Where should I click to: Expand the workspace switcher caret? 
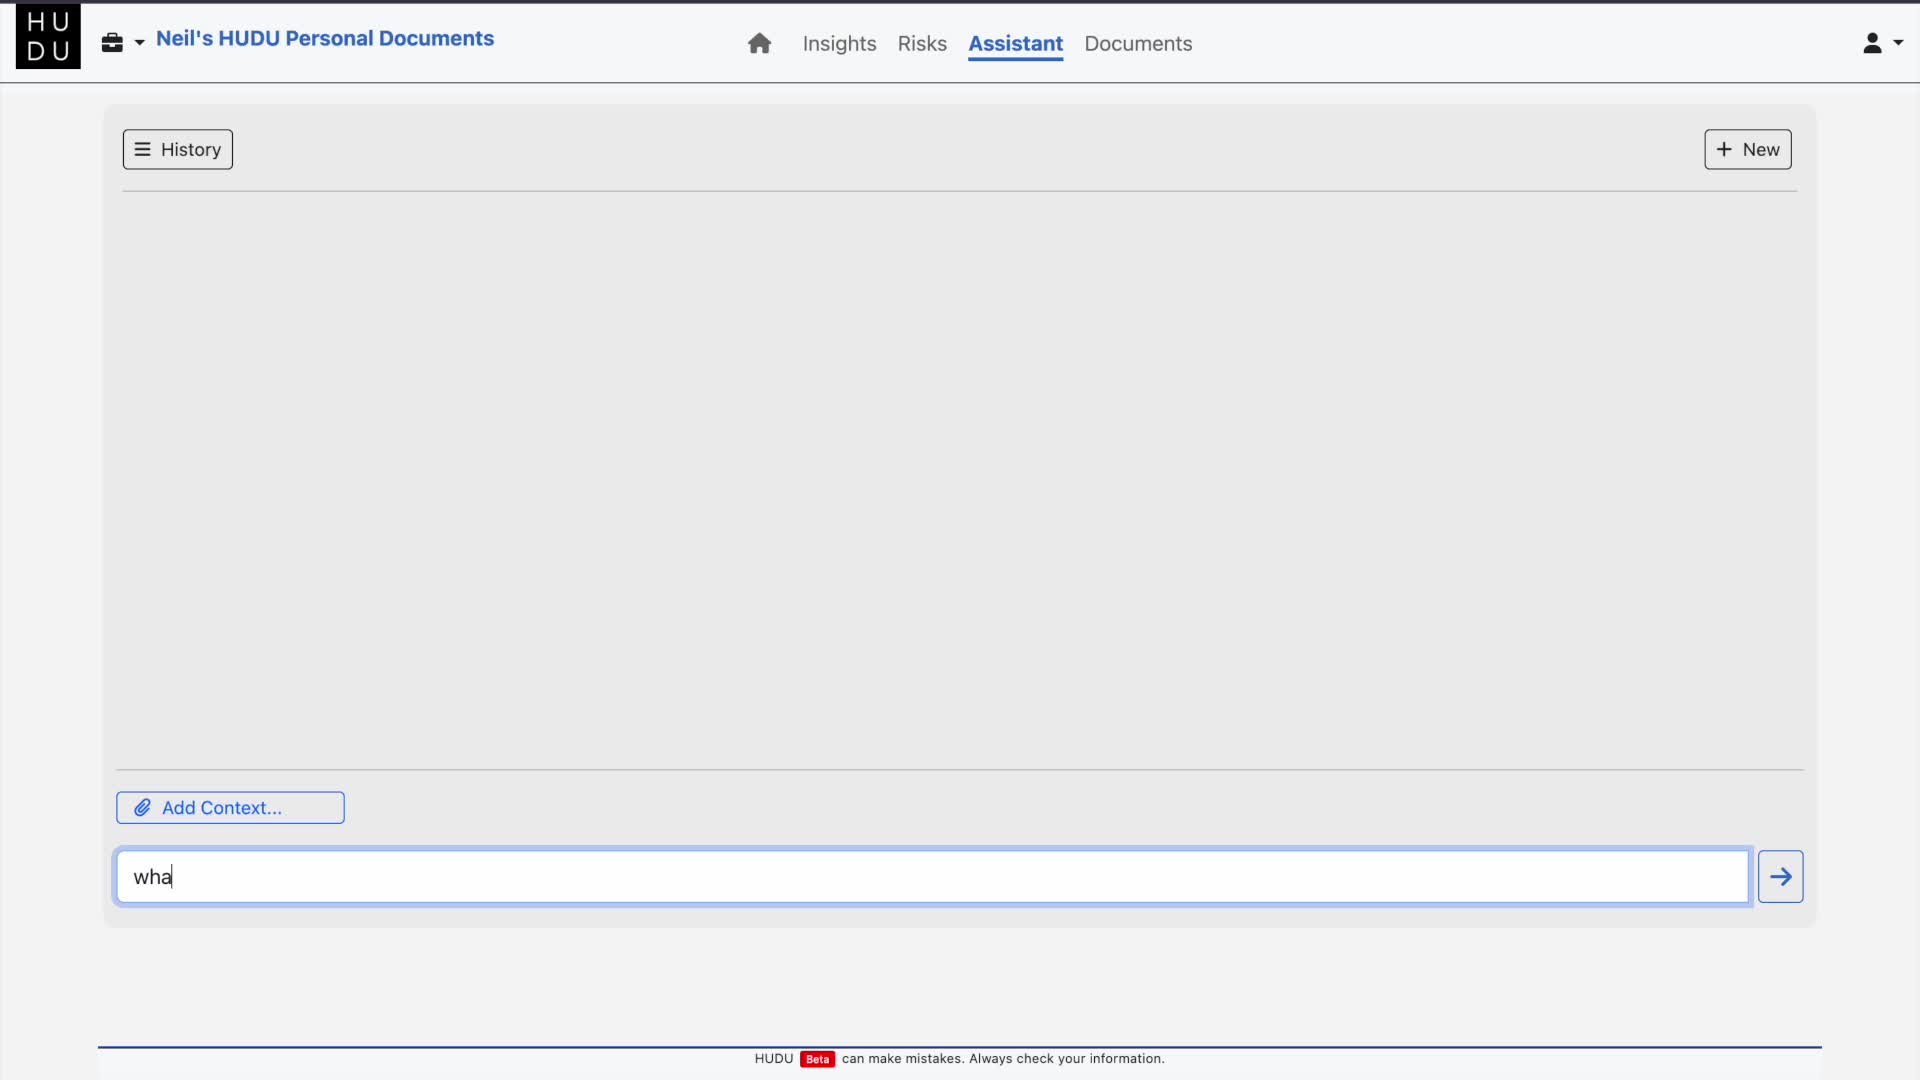coord(140,42)
